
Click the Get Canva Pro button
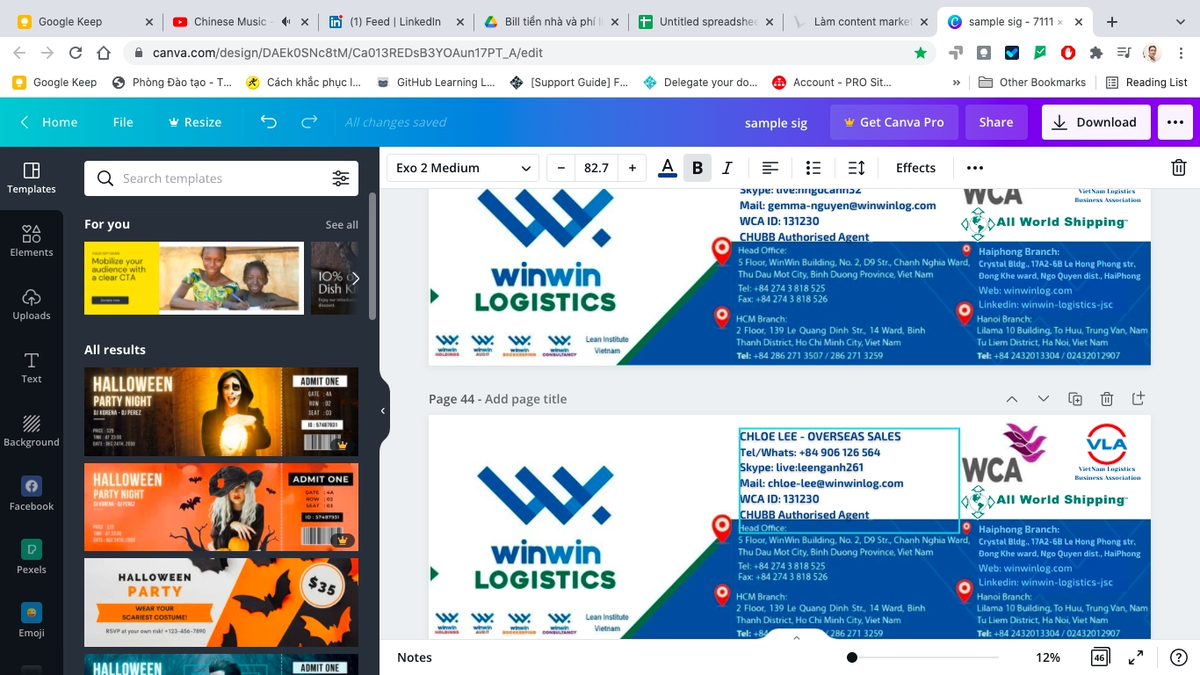coord(893,122)
